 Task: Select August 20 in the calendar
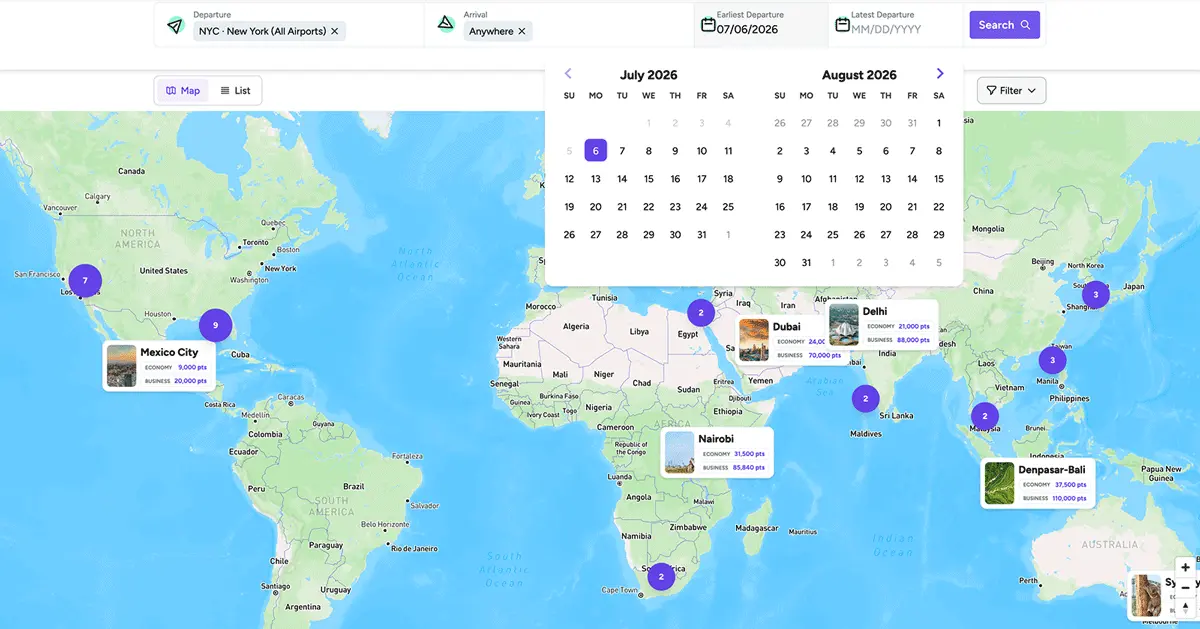(885, 207)
